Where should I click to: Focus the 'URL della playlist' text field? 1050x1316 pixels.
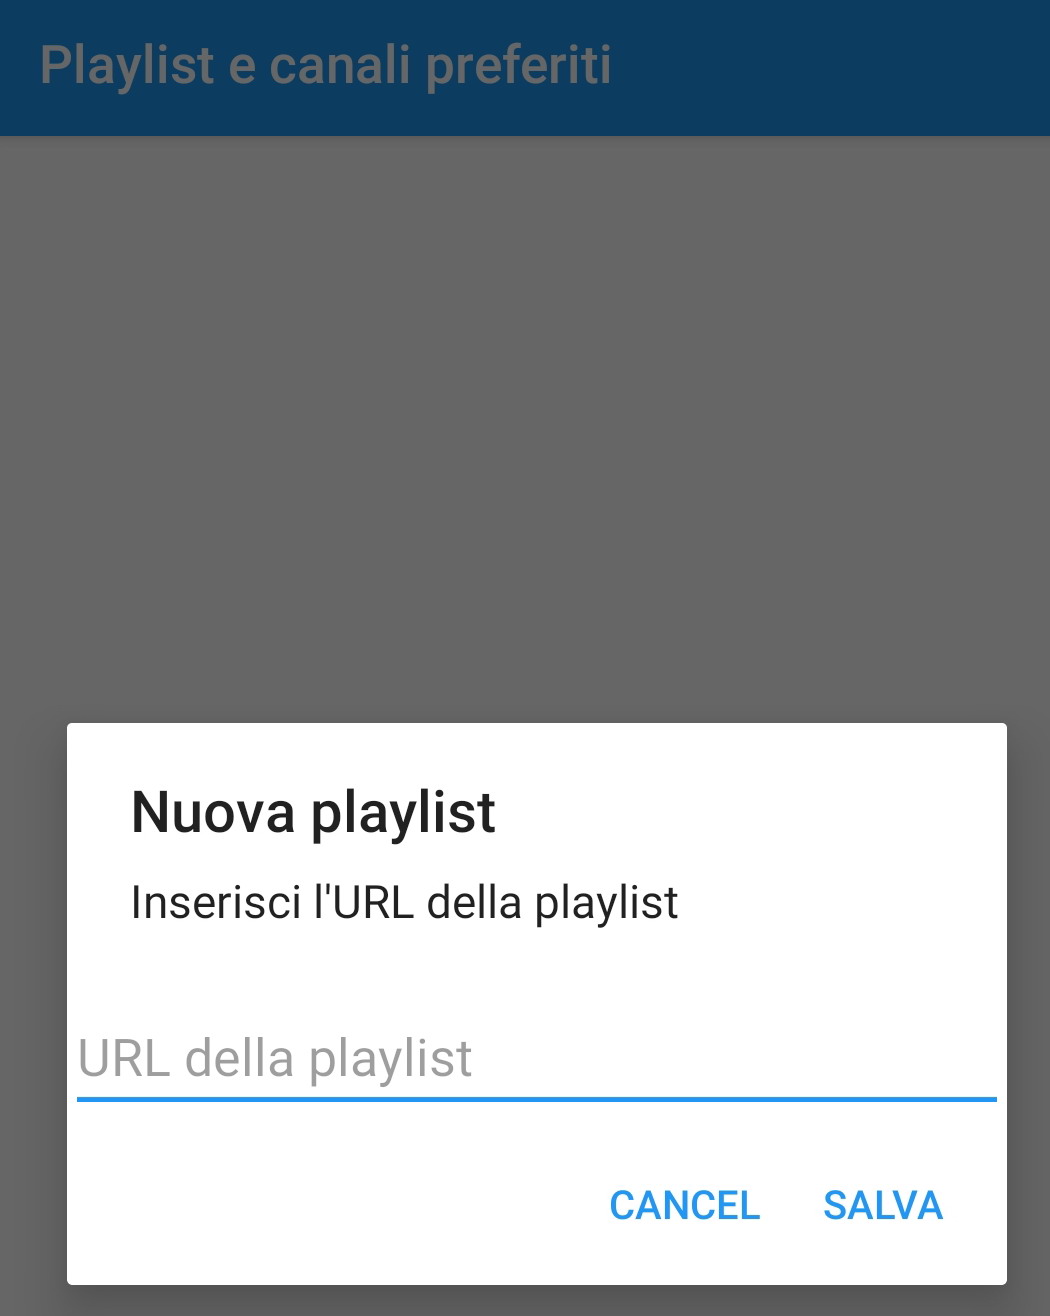point(536,1059)
